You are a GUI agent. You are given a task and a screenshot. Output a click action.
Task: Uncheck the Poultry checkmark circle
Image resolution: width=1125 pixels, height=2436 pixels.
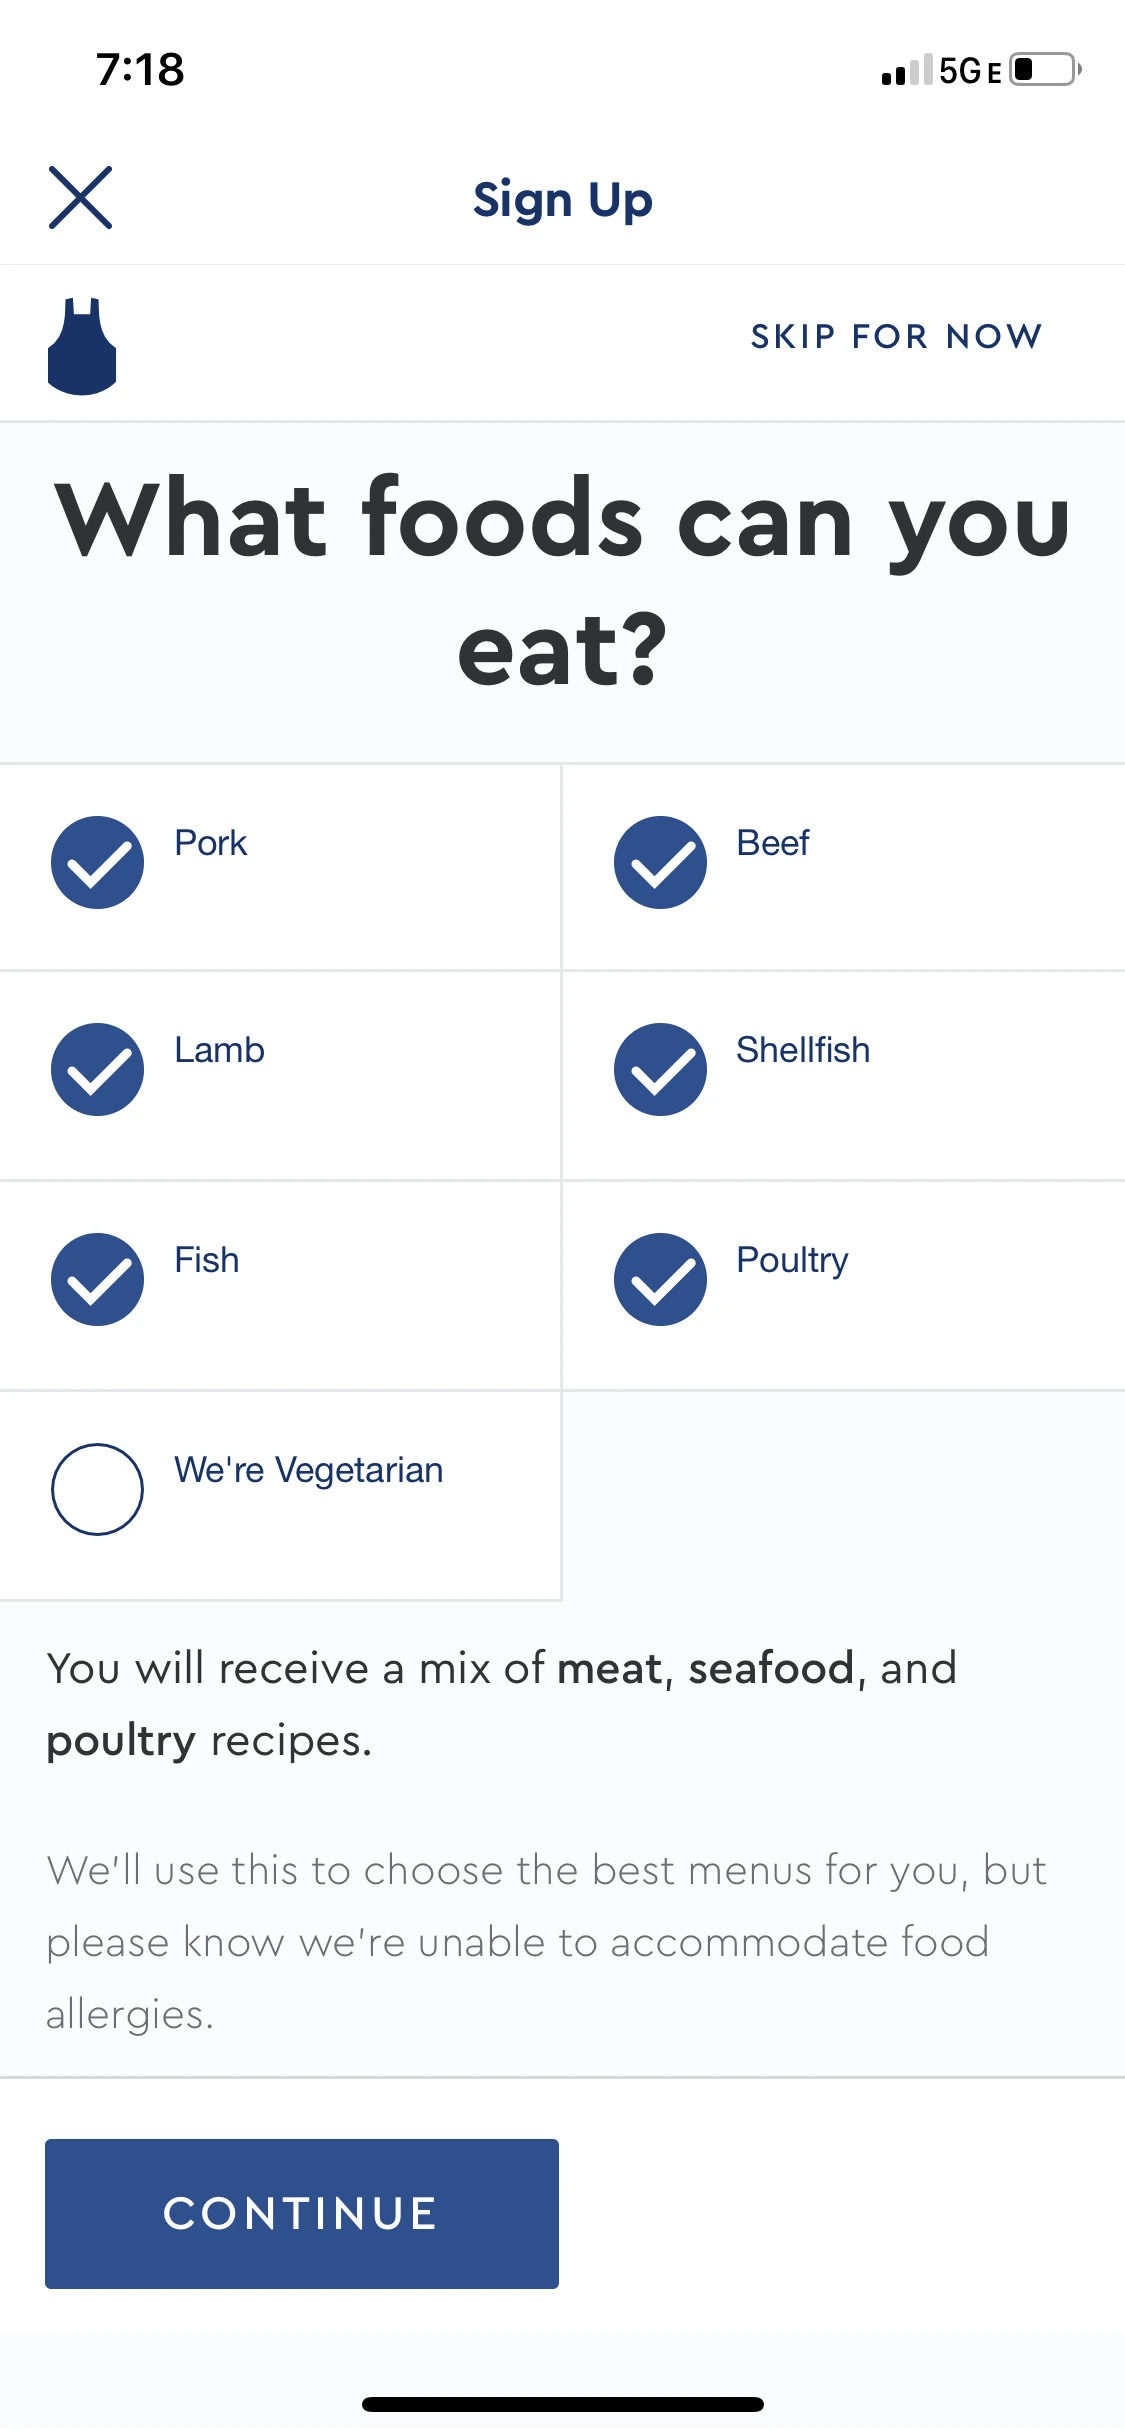660,1279
